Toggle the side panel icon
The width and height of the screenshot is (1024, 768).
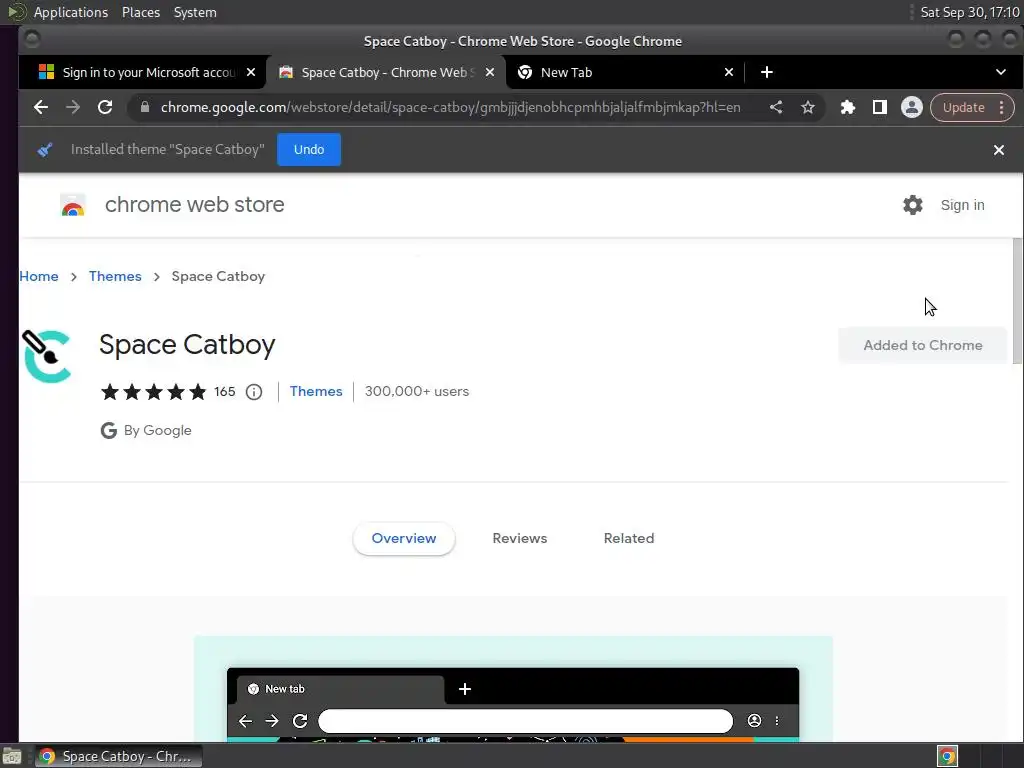[880, 107]
